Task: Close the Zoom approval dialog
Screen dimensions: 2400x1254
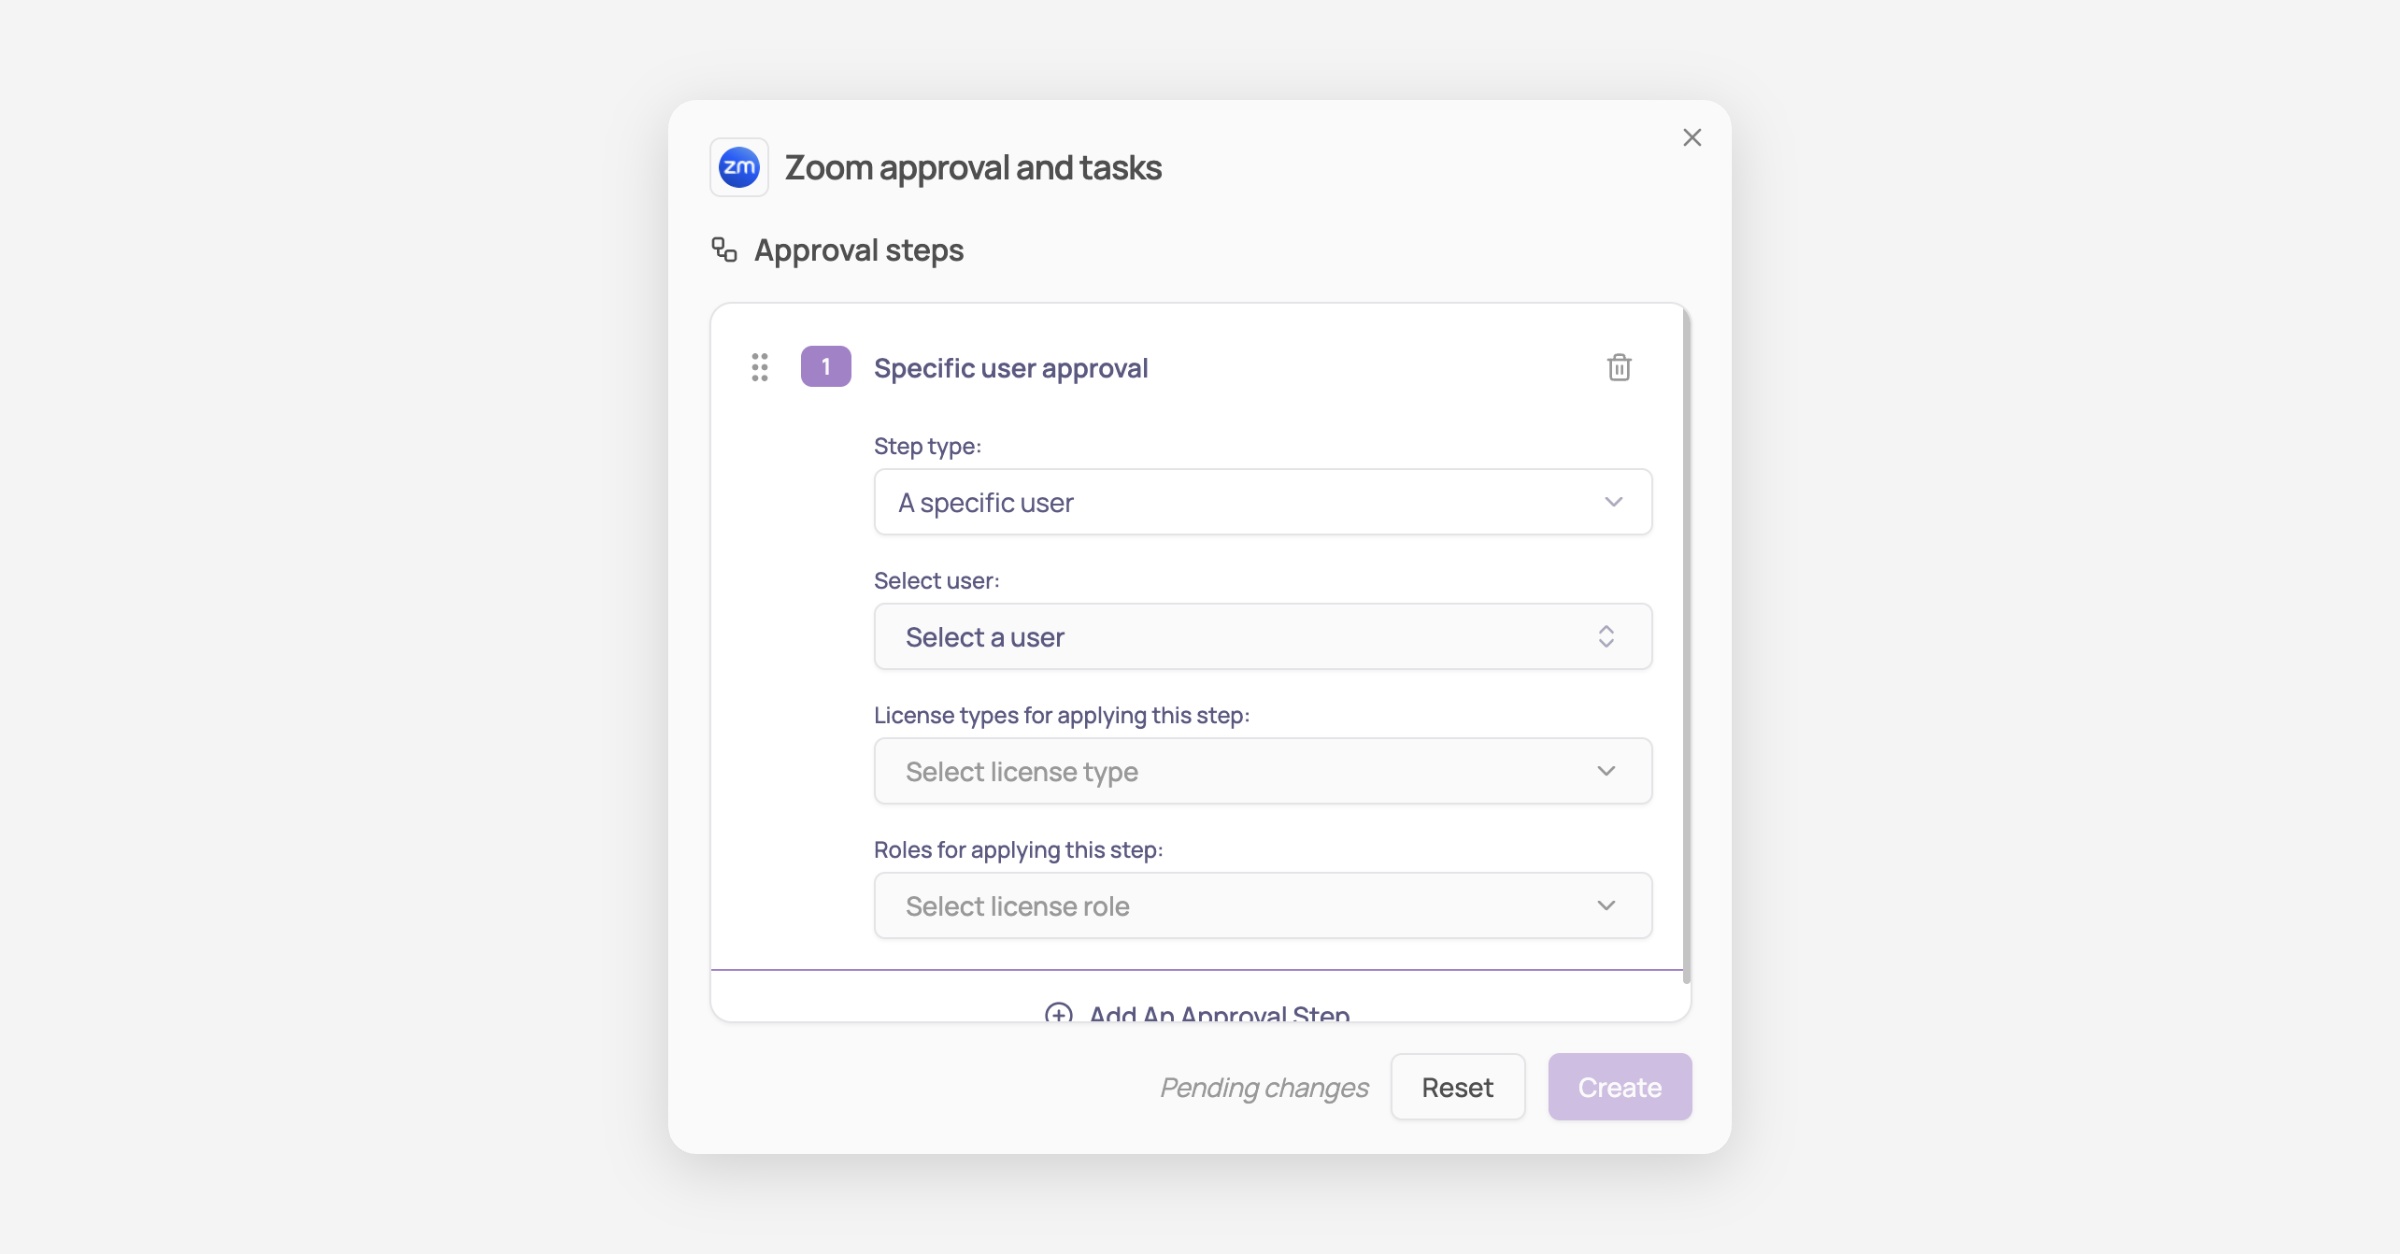Action: coord(1692,138)
